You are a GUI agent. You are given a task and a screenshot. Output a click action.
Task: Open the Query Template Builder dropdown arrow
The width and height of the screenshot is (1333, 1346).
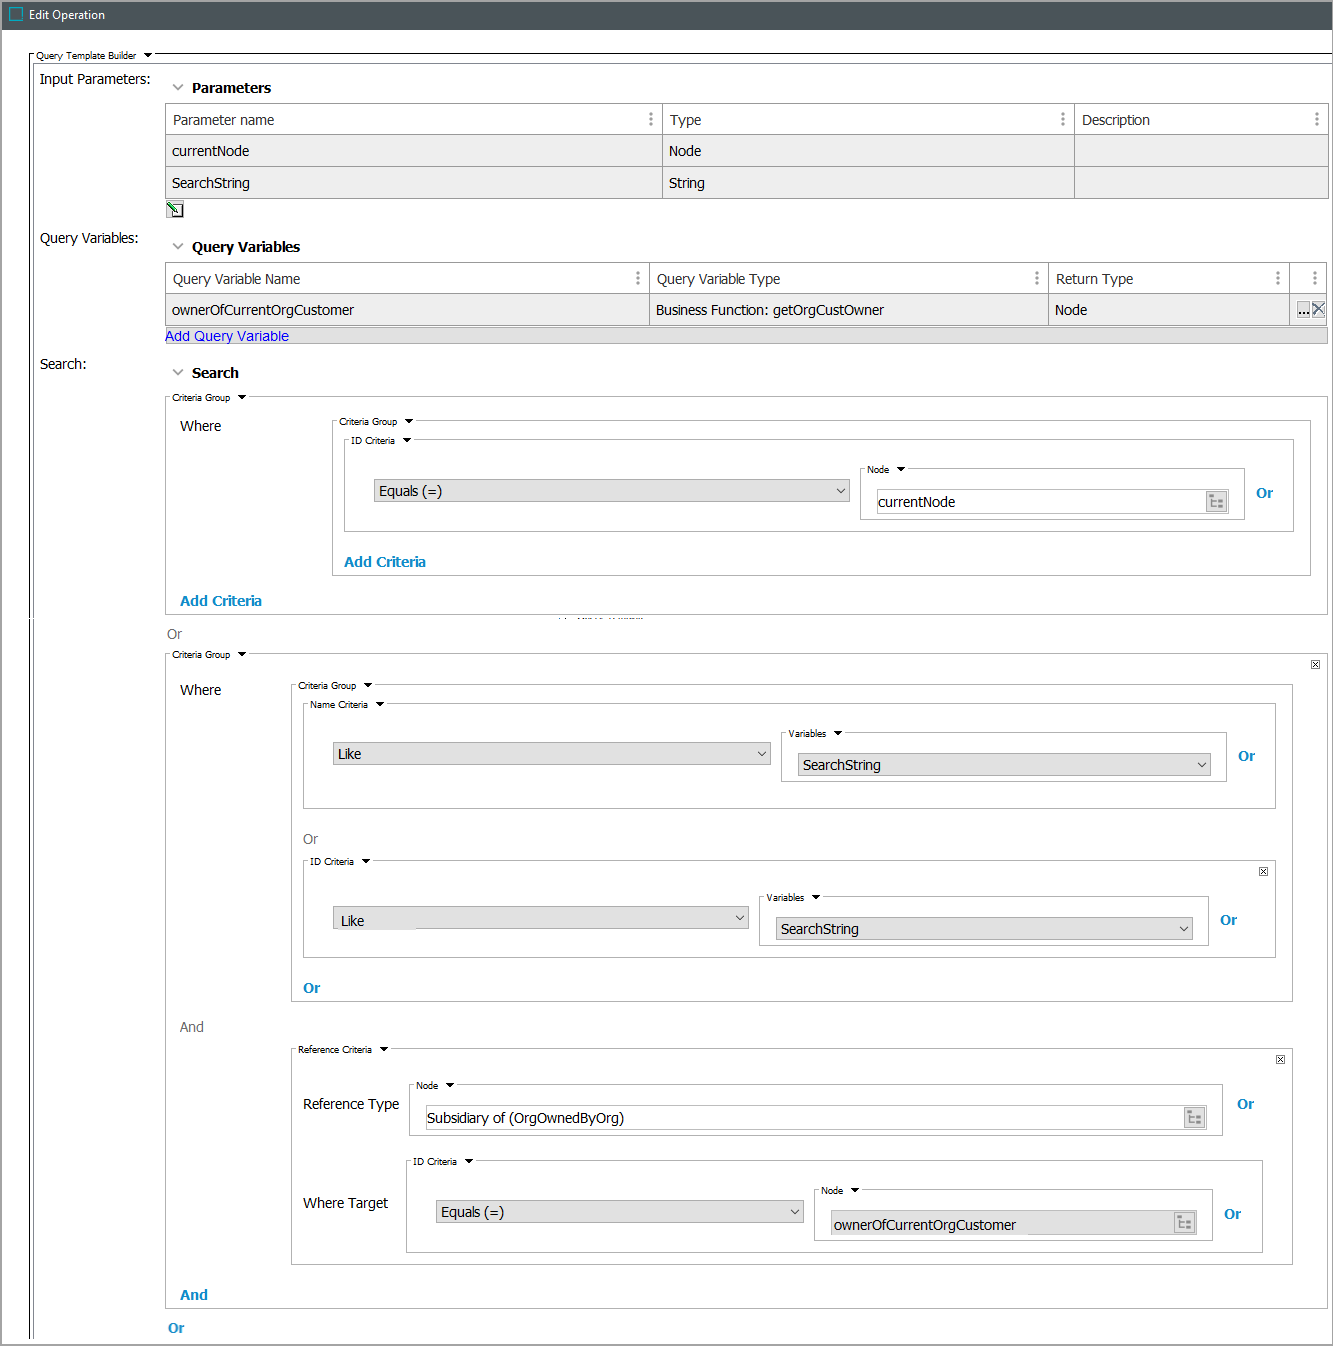[x=148, y=56]
